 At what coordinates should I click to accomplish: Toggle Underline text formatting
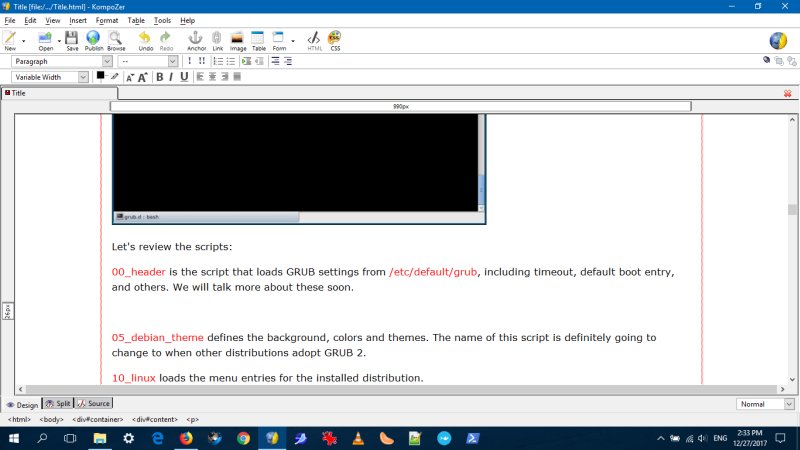click(184, 77)
